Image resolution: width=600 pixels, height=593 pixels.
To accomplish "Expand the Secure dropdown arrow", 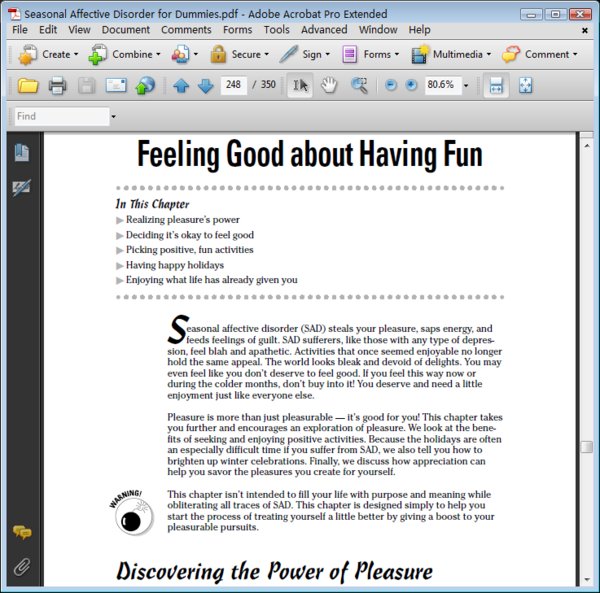I will [266, 54].
